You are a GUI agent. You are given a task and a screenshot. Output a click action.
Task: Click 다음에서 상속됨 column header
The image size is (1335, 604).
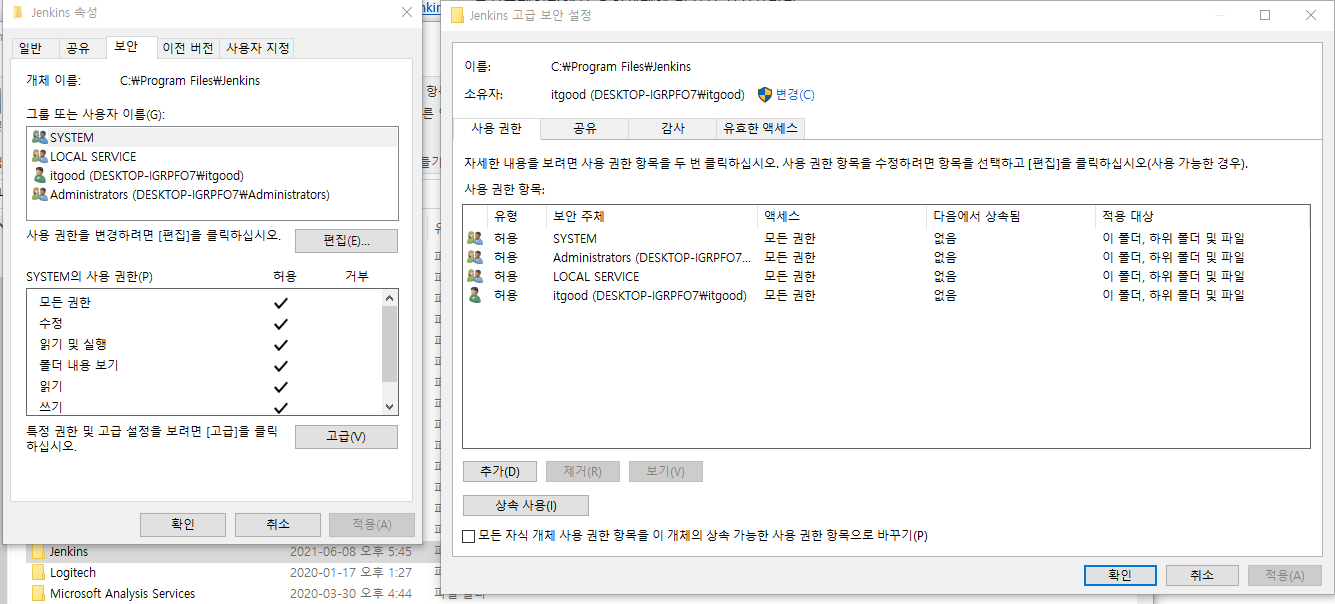pyautogui.click(x=1011, y=216)
